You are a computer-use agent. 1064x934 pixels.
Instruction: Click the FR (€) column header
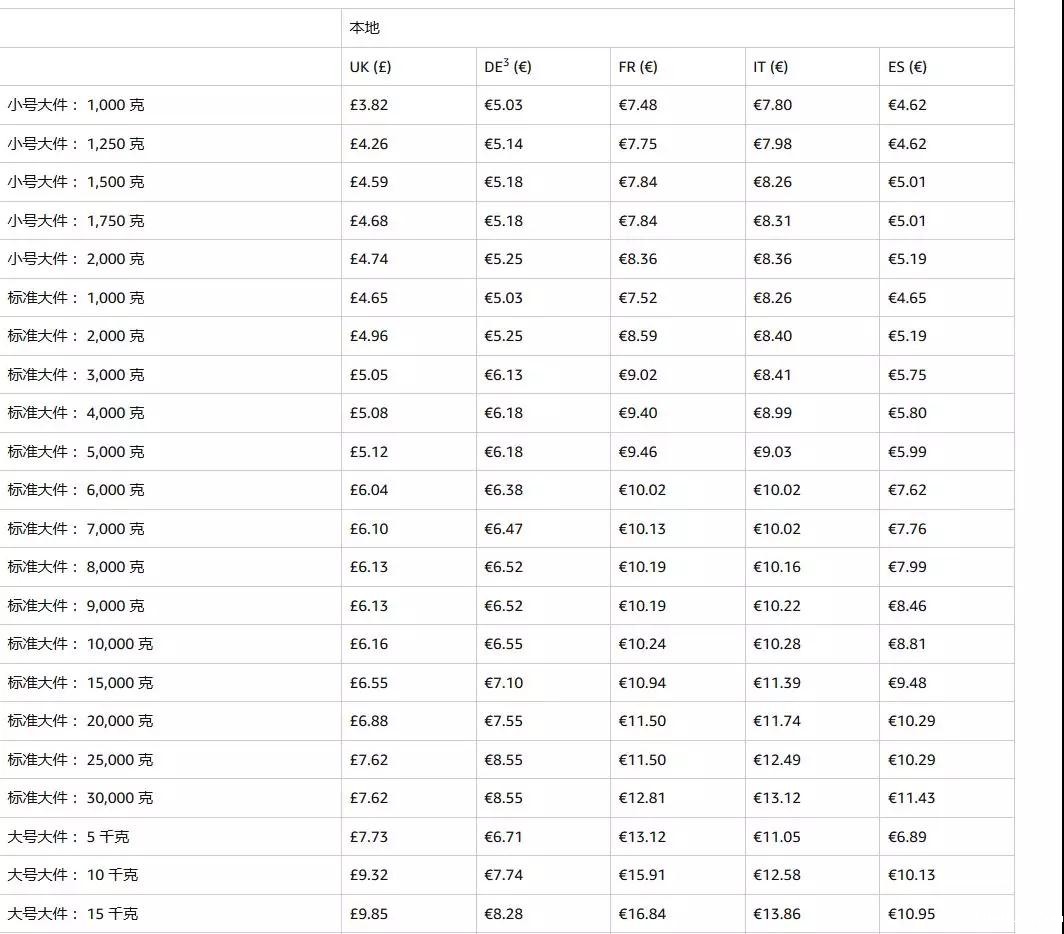click(x=638, y=67)
